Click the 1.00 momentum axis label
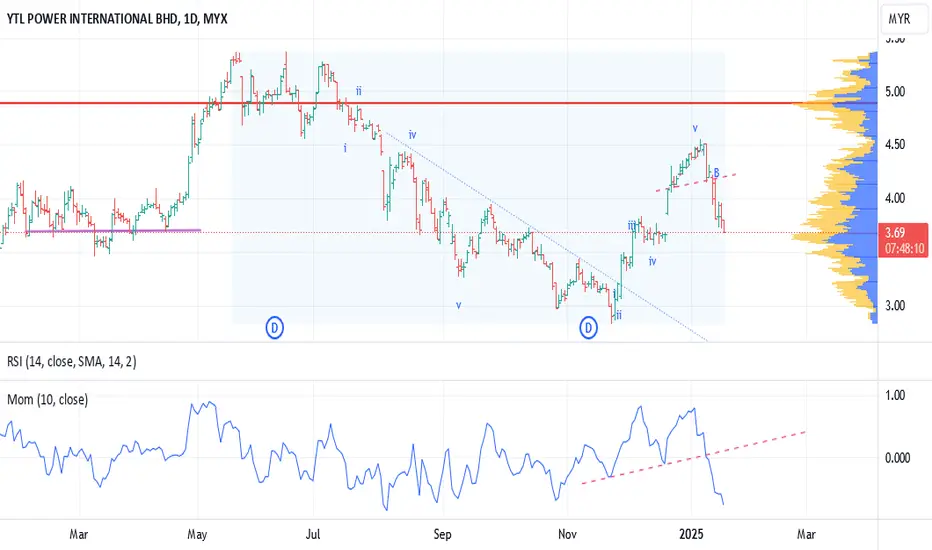Viewport: 932px width, 550px height. 895,395
